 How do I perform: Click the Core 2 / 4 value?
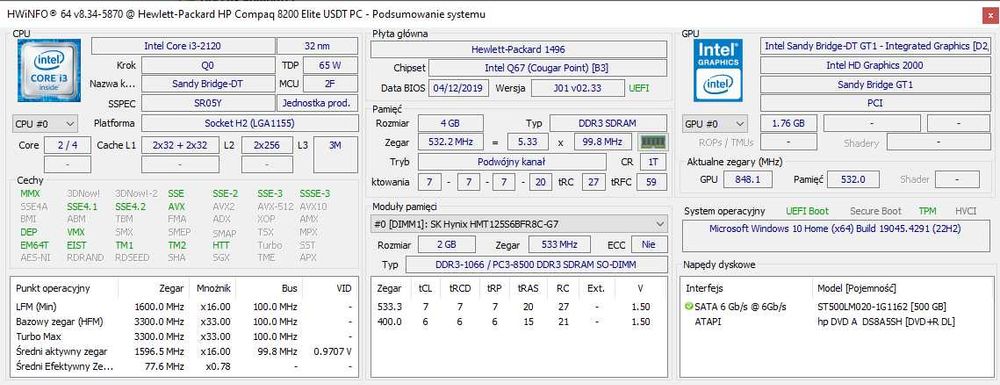[68, 145]
